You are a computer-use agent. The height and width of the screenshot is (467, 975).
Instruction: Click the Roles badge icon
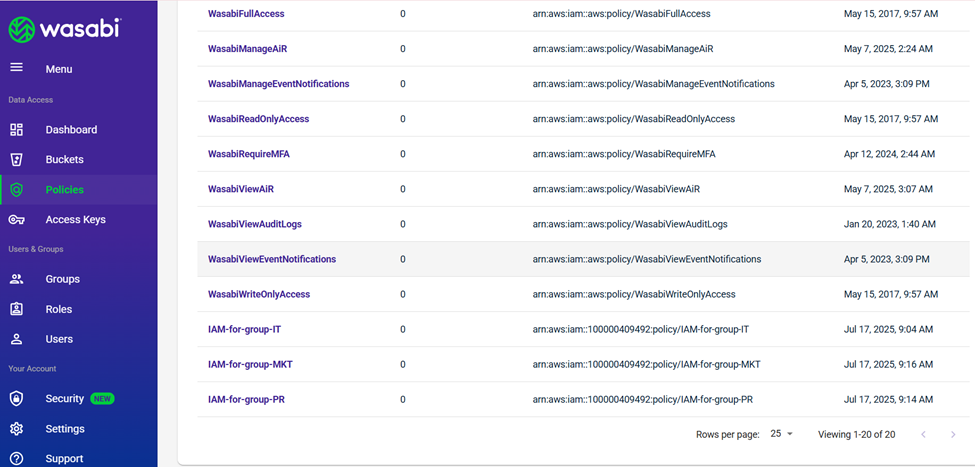pyautogui.click(x=16, y=310)
